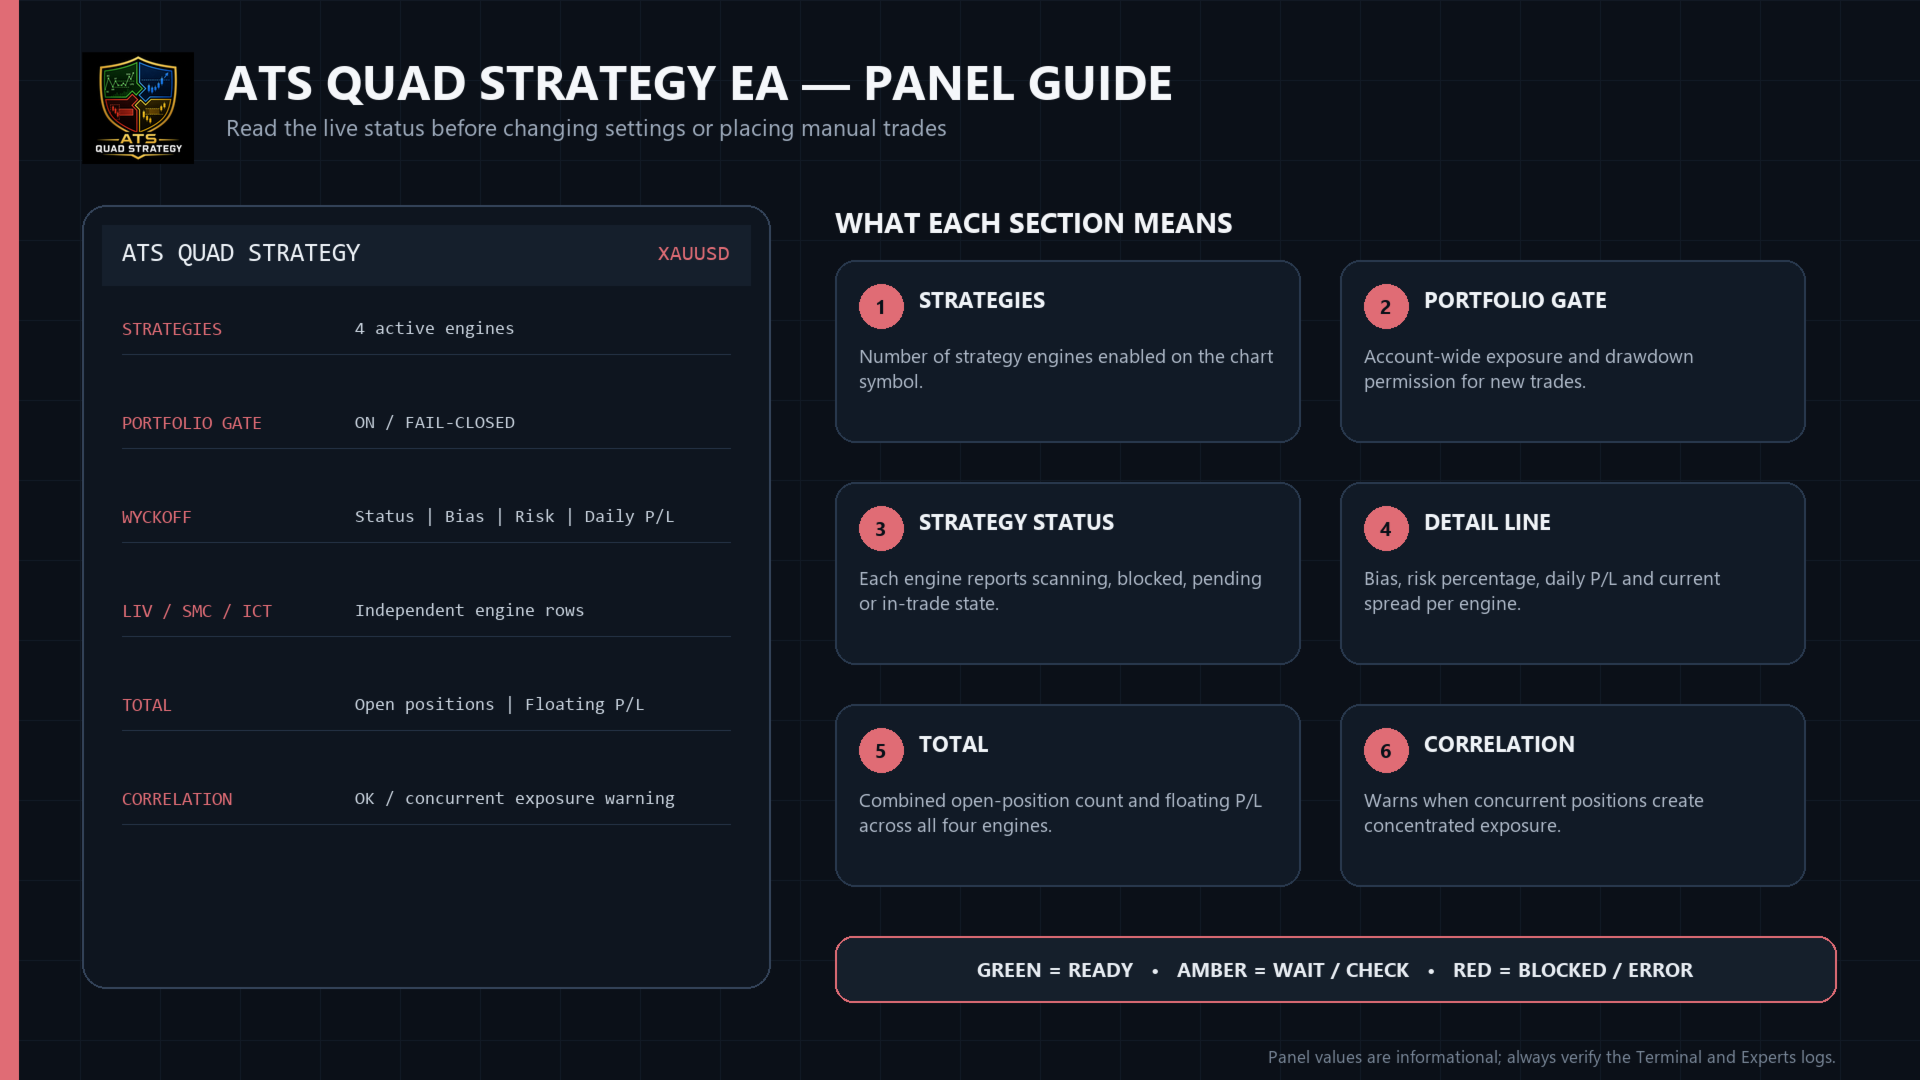Click the number 3 Strategy Status badge
The height and width of the screenshot is (1080, 1920).
coord(881,529)
